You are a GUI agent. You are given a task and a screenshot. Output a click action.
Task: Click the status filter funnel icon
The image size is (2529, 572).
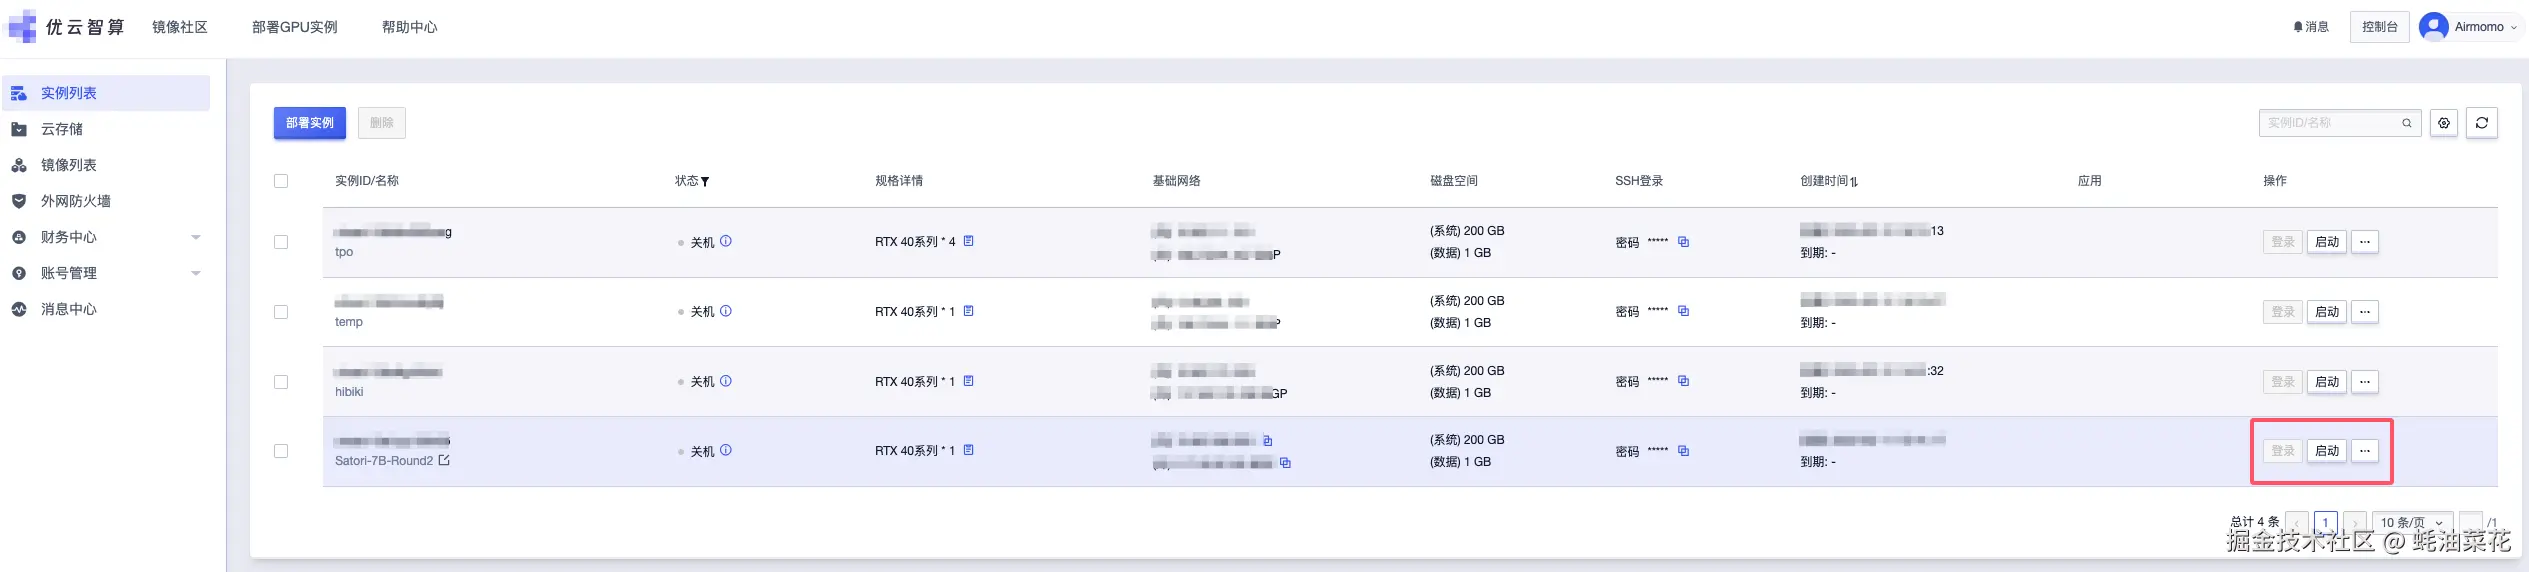pyautogui.click(x=705, y=182)
